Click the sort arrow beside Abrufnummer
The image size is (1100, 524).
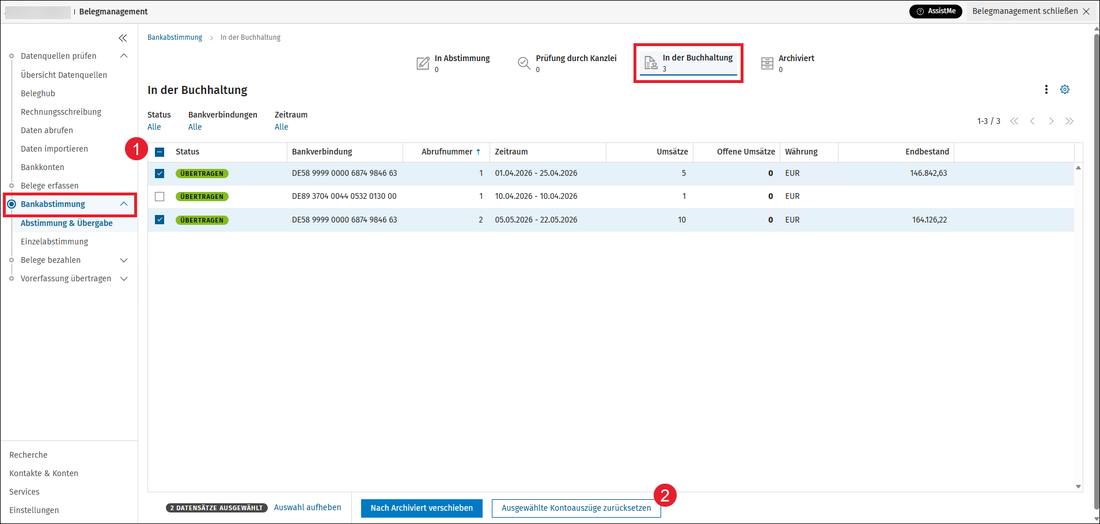pyautogui.click(x=478, y=152)
